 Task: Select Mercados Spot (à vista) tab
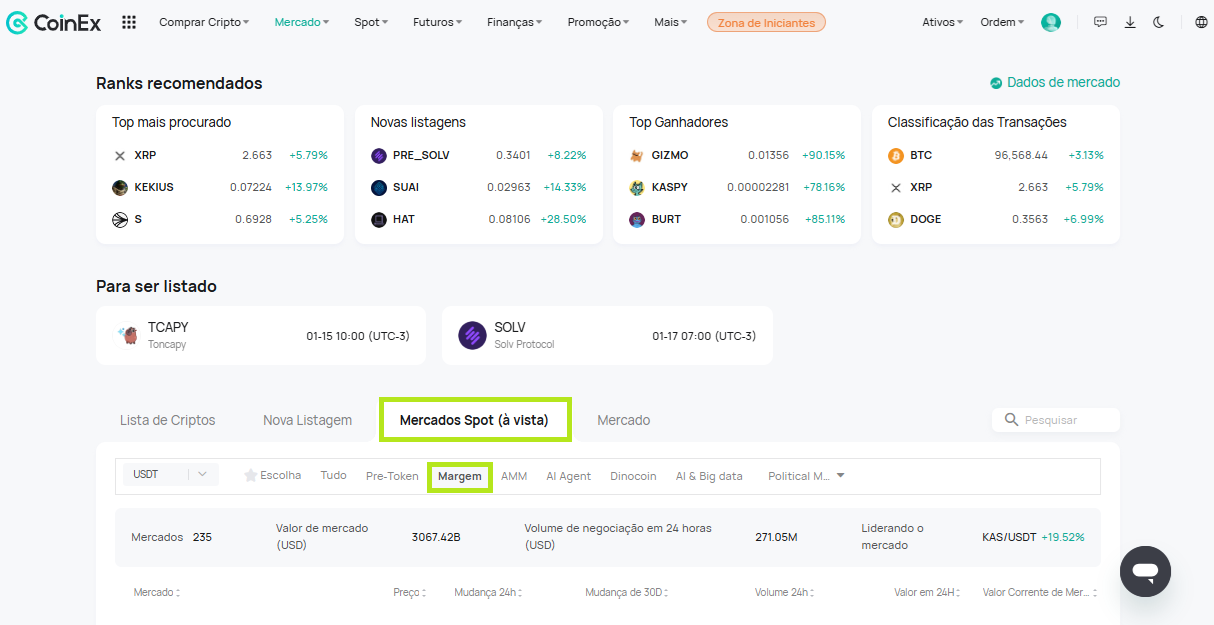[x=474, y=420]
